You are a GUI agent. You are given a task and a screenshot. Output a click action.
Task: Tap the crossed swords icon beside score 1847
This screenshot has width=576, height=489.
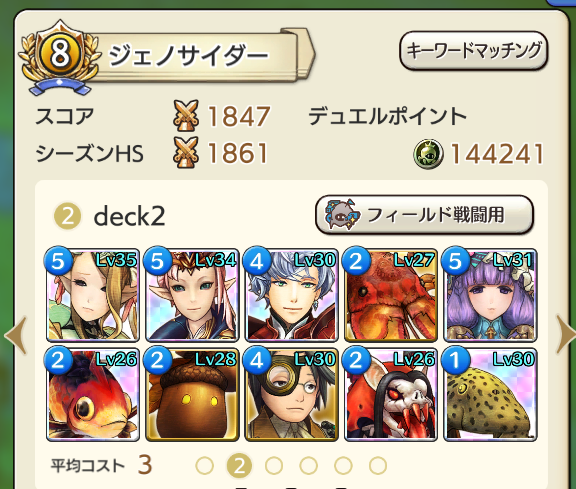pos(186,116)
